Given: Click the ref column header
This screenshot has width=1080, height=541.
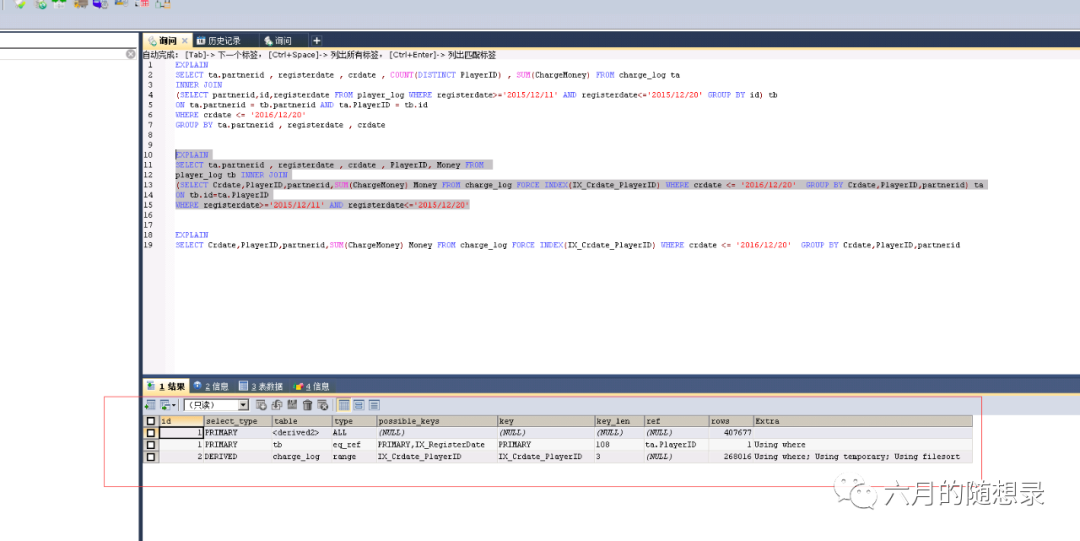Looking at the screenshot, I should pos(676,421).
